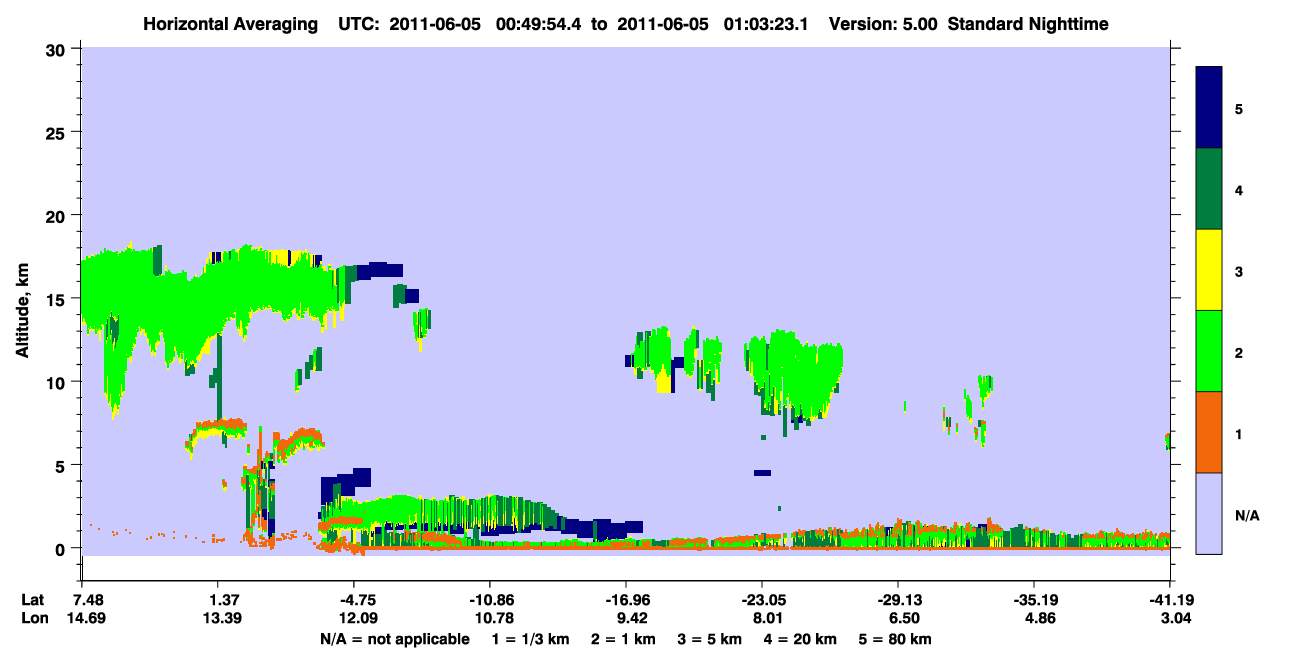Click the latitude value '-16.96'
This screenshot has width=1300, height=667.
tap(626, 600)
